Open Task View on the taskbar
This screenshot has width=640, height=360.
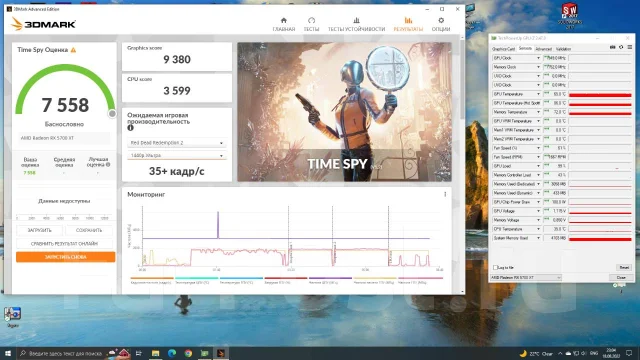[x=139, y=353]
